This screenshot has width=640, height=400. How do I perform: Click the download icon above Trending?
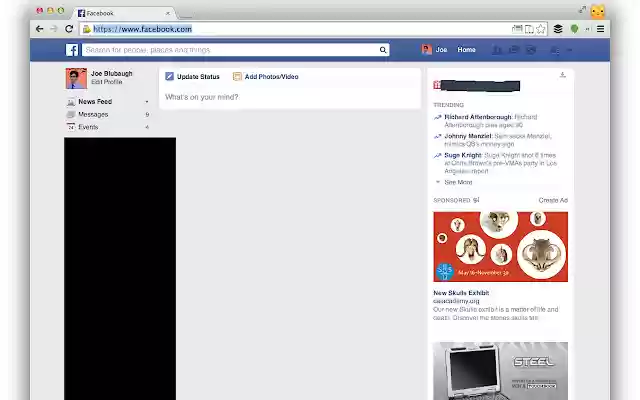tap(562, 75)
